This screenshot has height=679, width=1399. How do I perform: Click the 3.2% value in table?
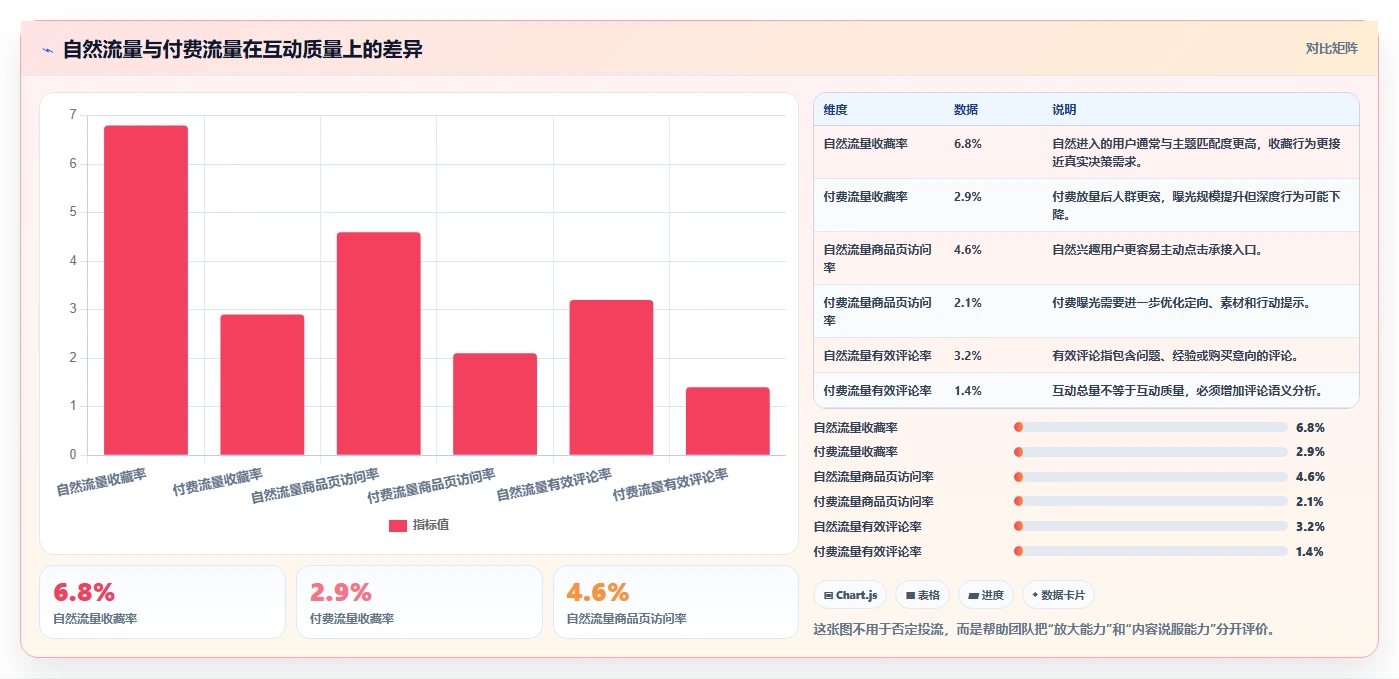pos(968,355)
